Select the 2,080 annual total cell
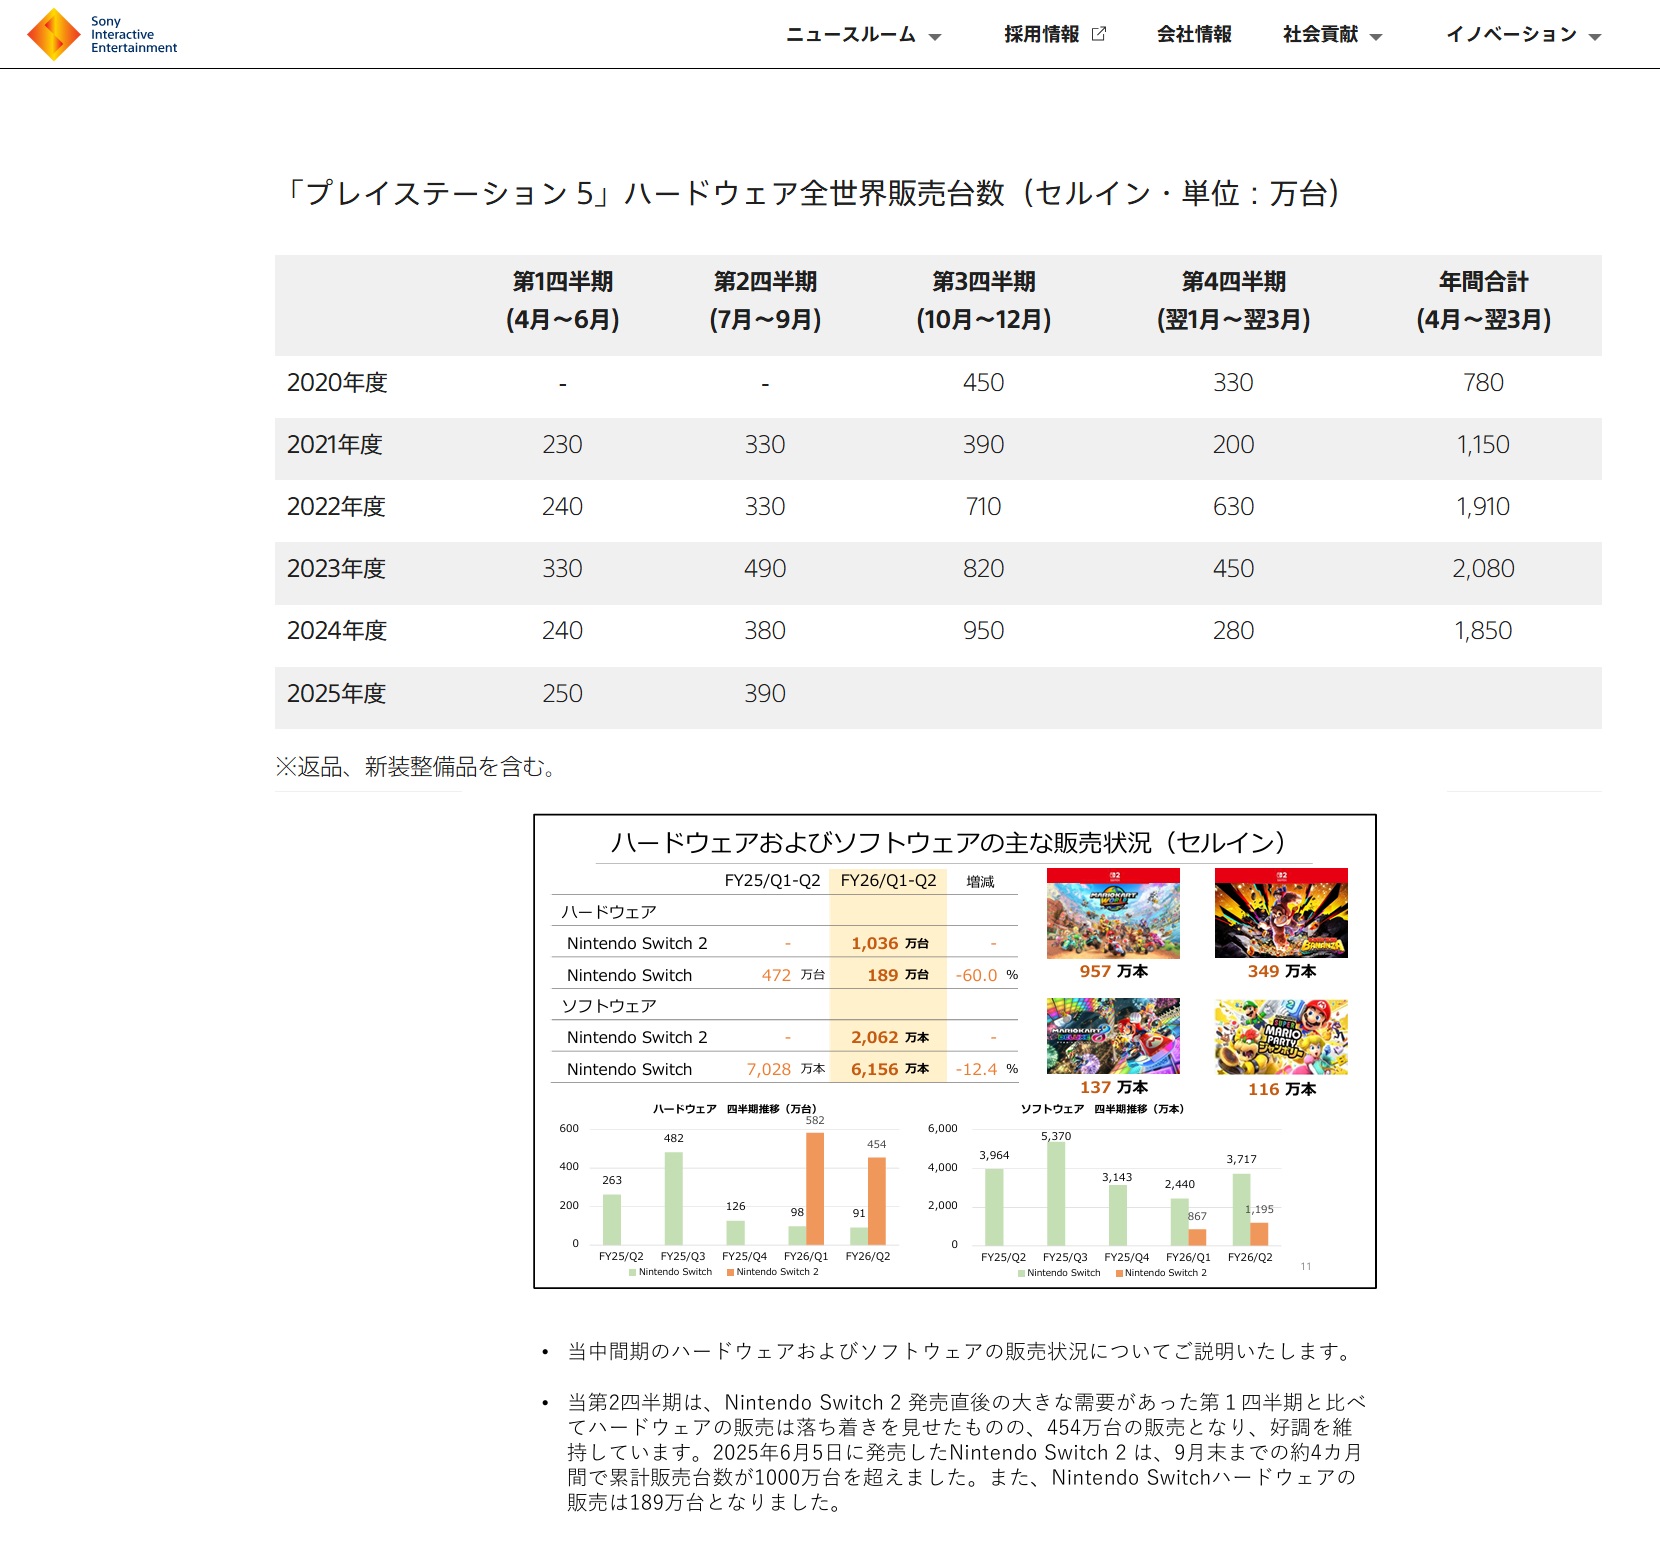Image resolution: width=1660 pixels, height=1550 pixels. coord(1483,569)
